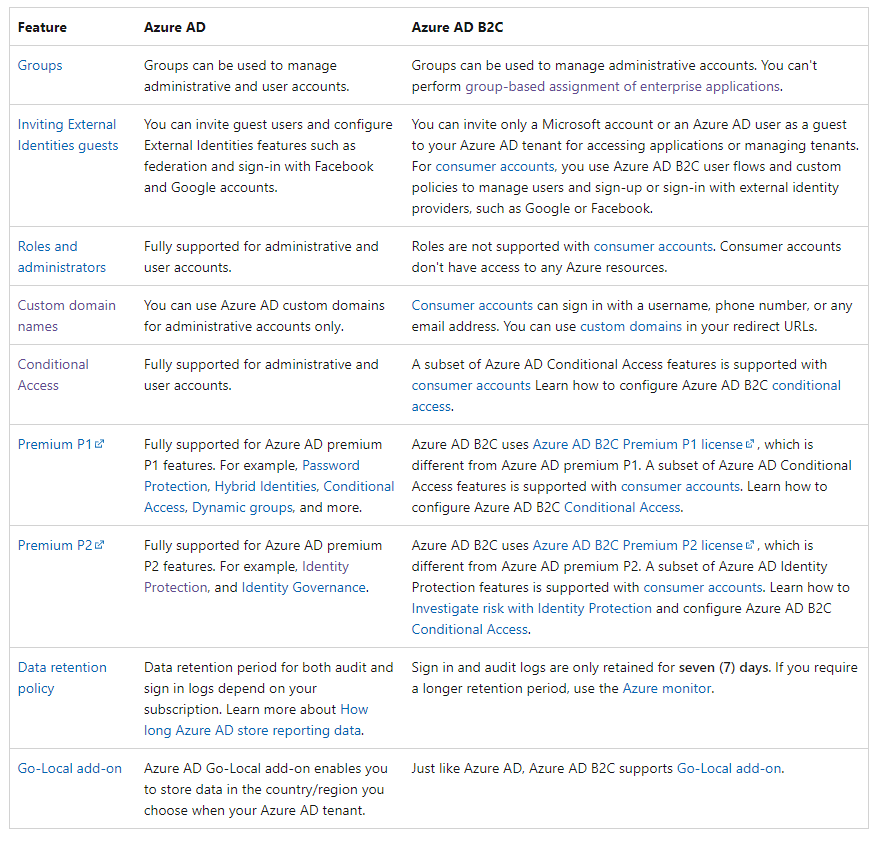The image size is (877, 841).
Task: Open custom domains link in redirect URLs sentence
Action: [631, 326]
